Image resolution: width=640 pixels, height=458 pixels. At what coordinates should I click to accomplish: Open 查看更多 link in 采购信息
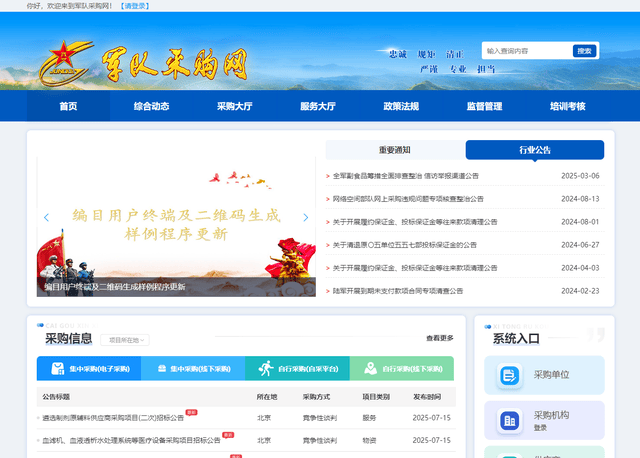pos(439,339)
